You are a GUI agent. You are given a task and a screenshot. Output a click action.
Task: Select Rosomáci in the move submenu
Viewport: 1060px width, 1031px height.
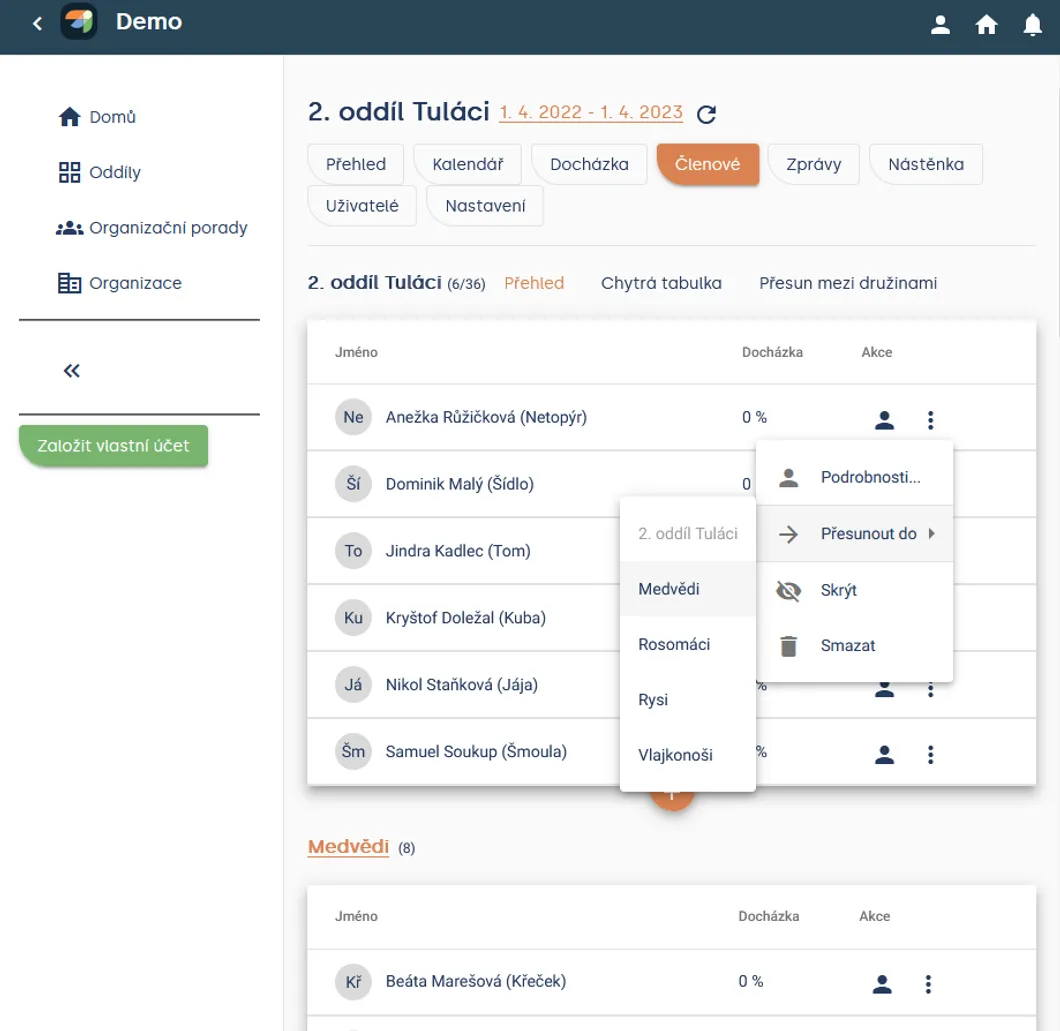tap(687, 644)
